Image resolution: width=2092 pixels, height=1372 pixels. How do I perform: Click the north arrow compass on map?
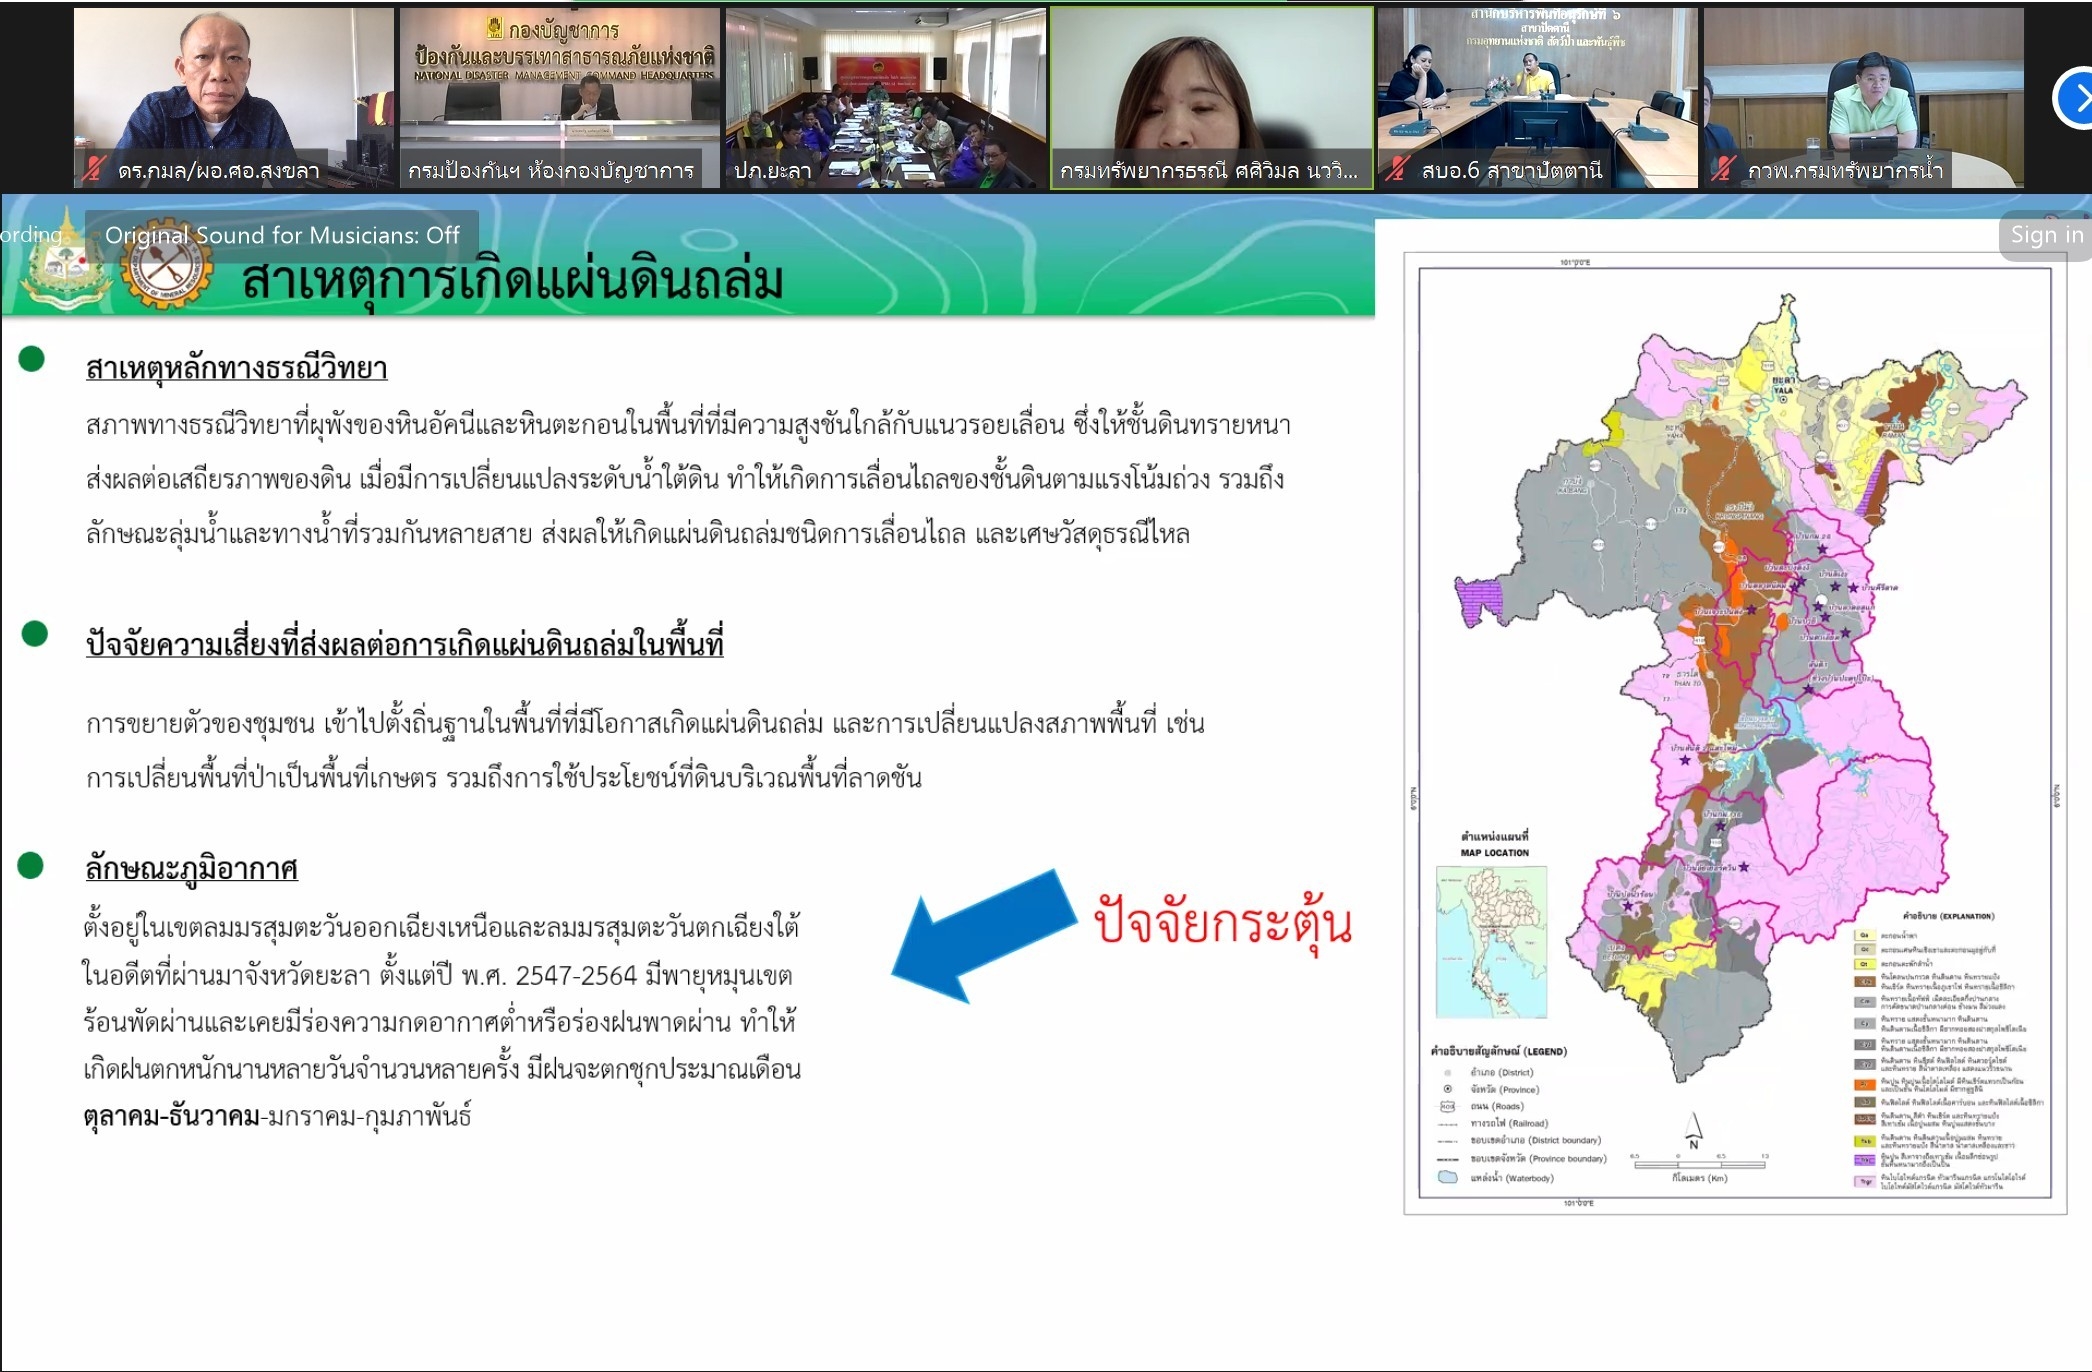[1693, 1129]
